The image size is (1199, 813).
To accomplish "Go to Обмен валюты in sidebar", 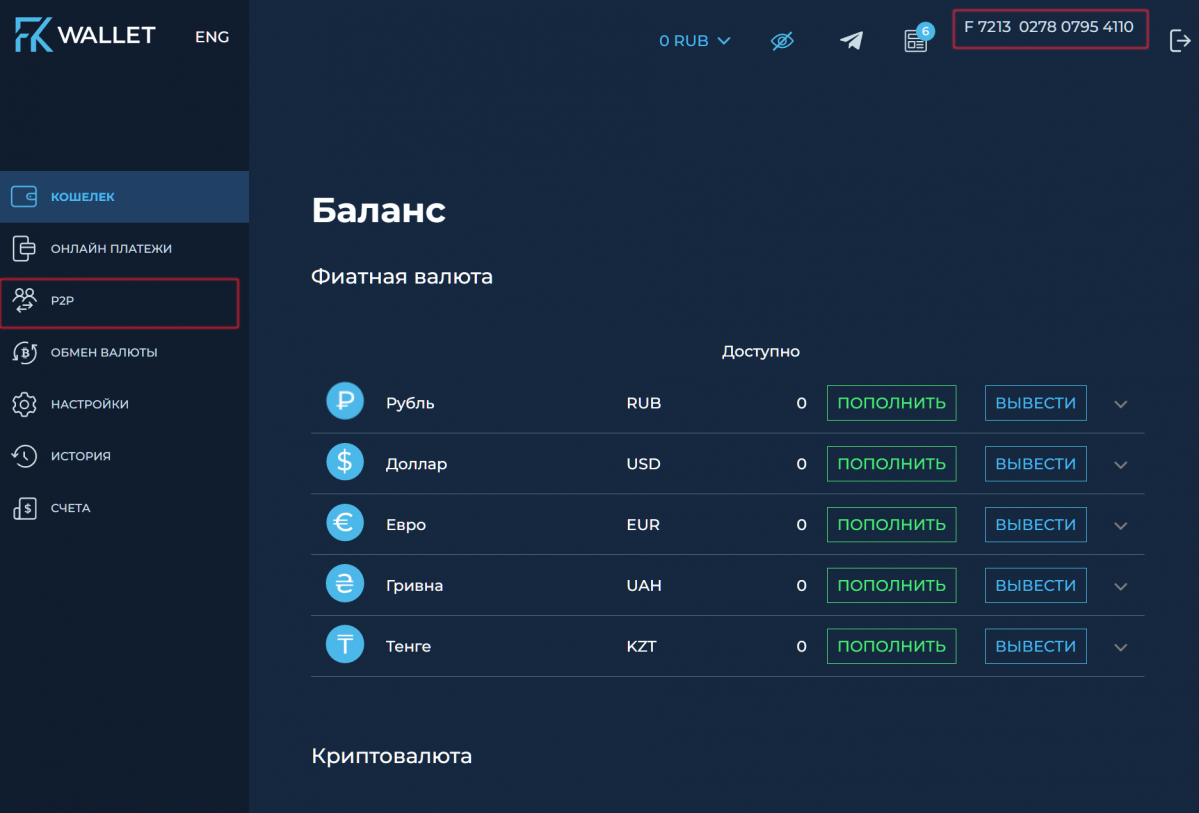I will point(103,352).
